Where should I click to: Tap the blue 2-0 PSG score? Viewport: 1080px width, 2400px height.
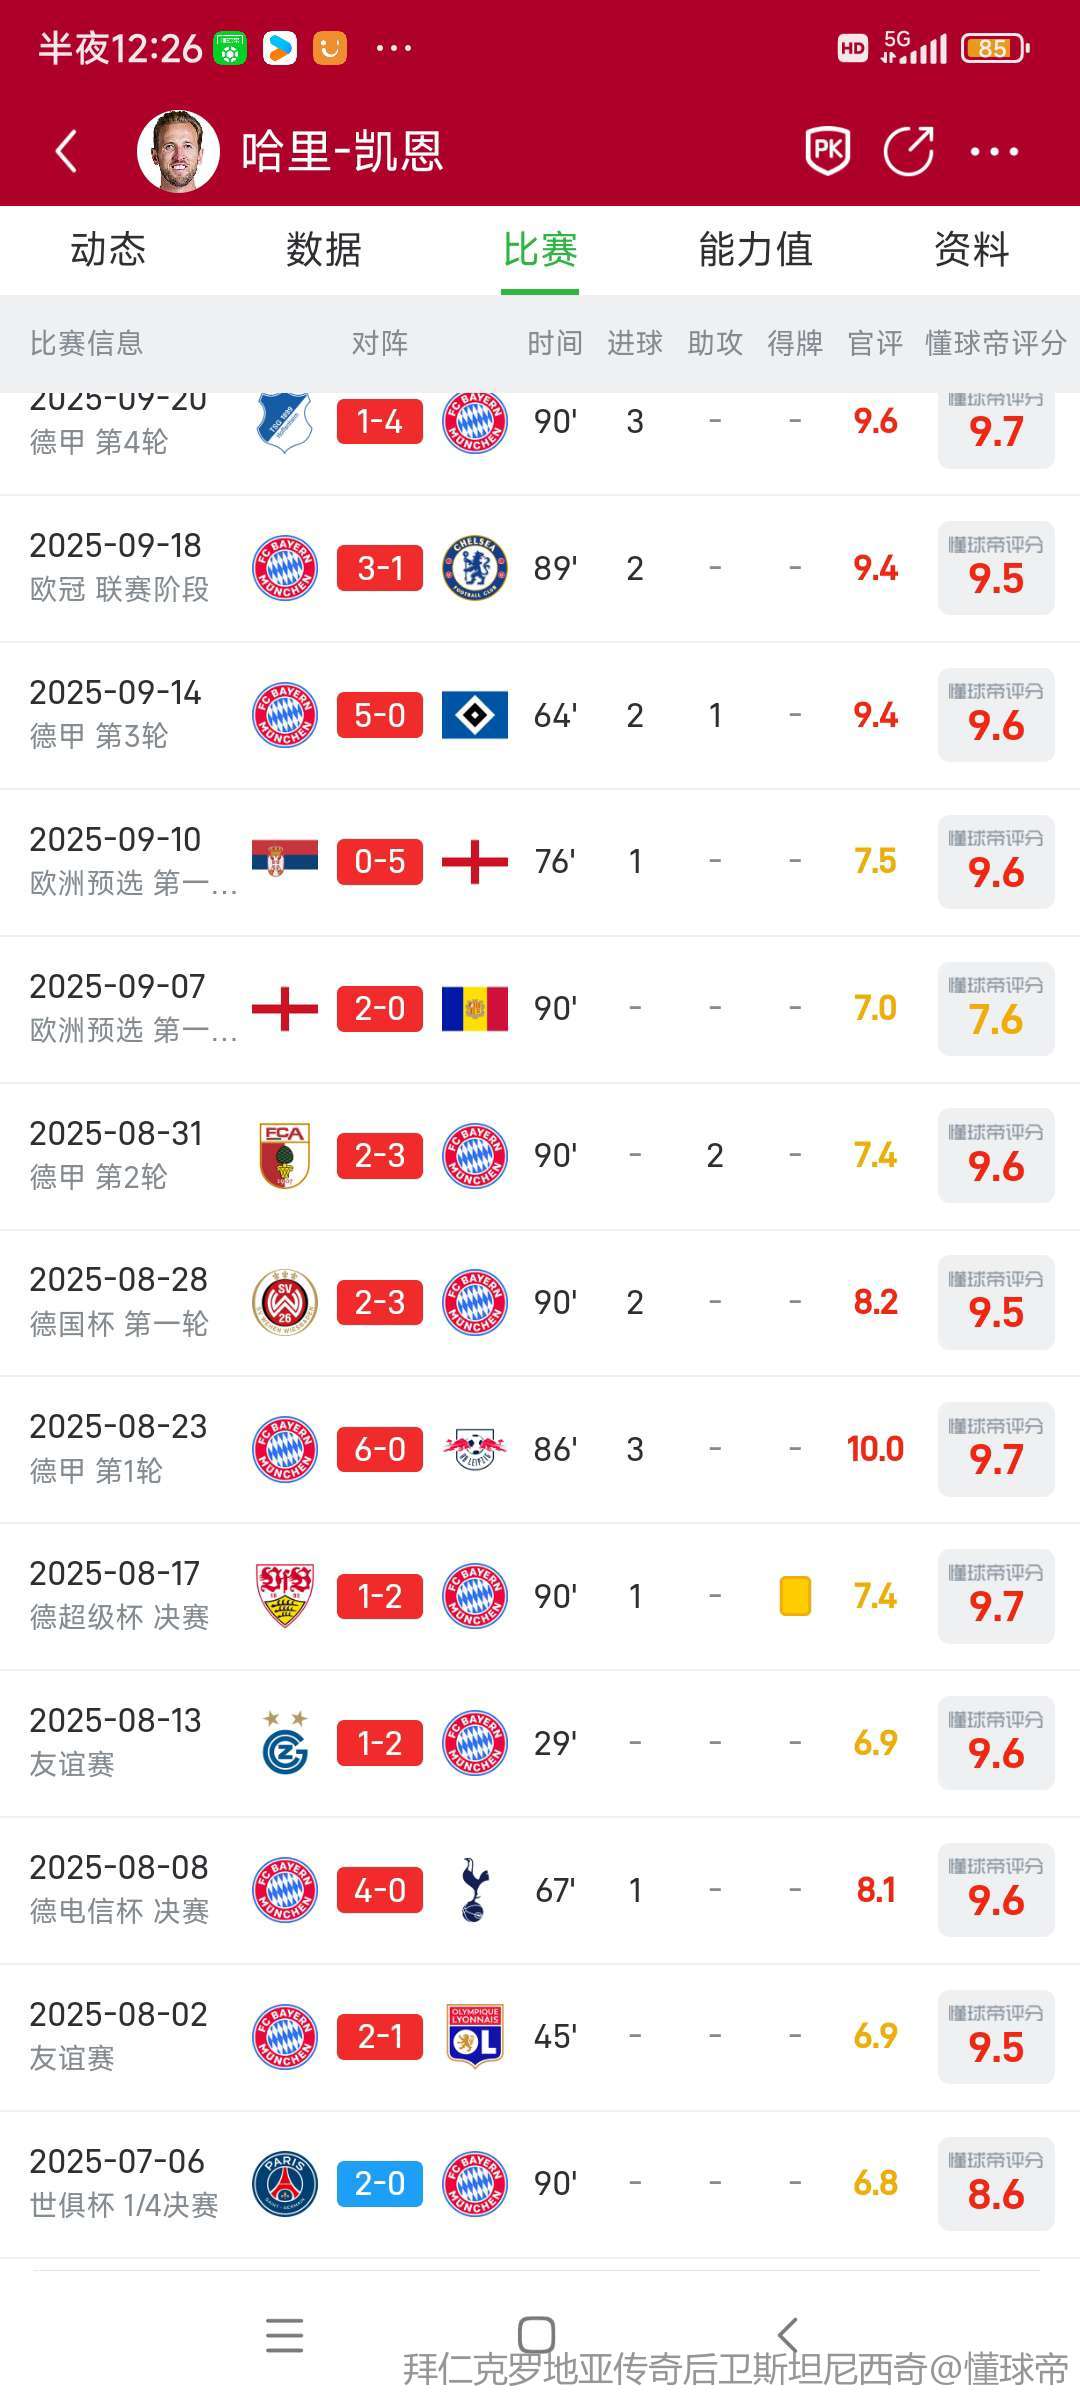[x=380, y=2184]
